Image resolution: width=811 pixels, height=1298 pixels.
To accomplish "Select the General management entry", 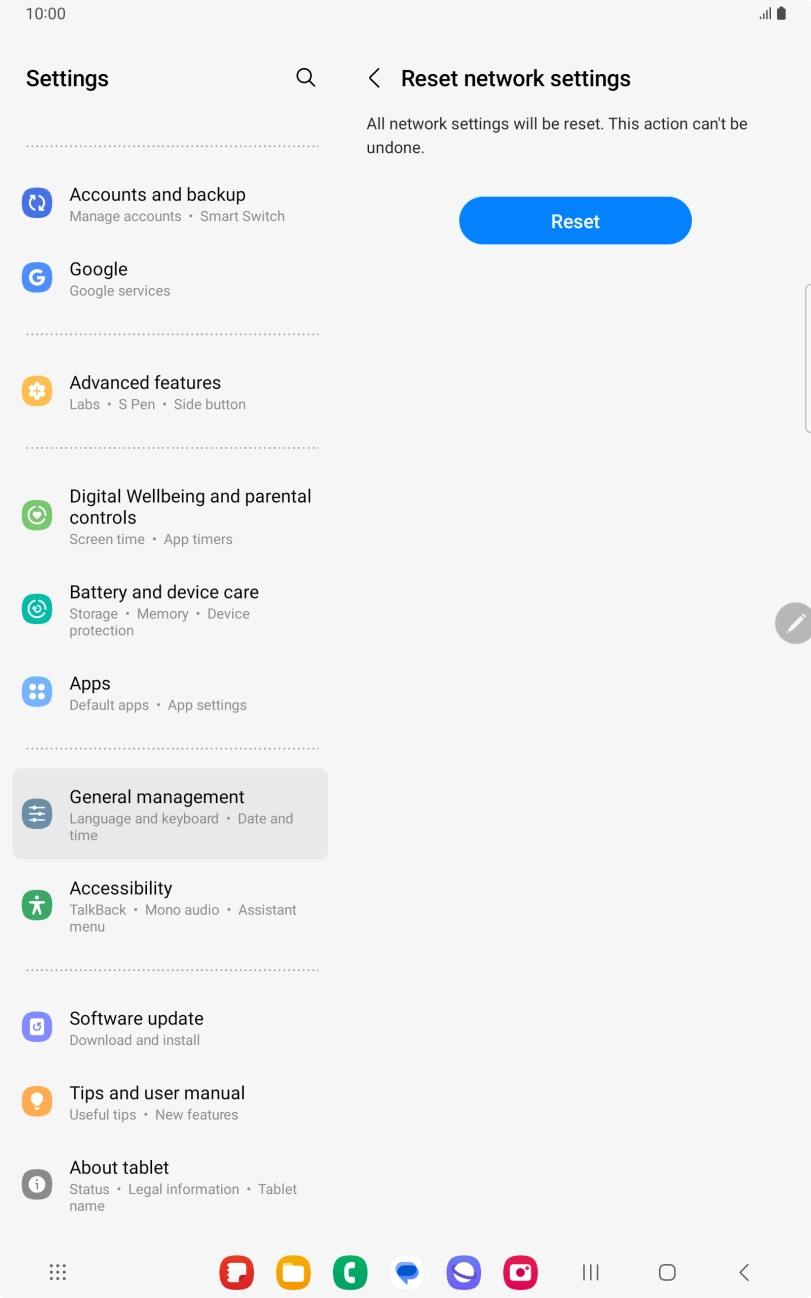I will [x=170, y=814].
